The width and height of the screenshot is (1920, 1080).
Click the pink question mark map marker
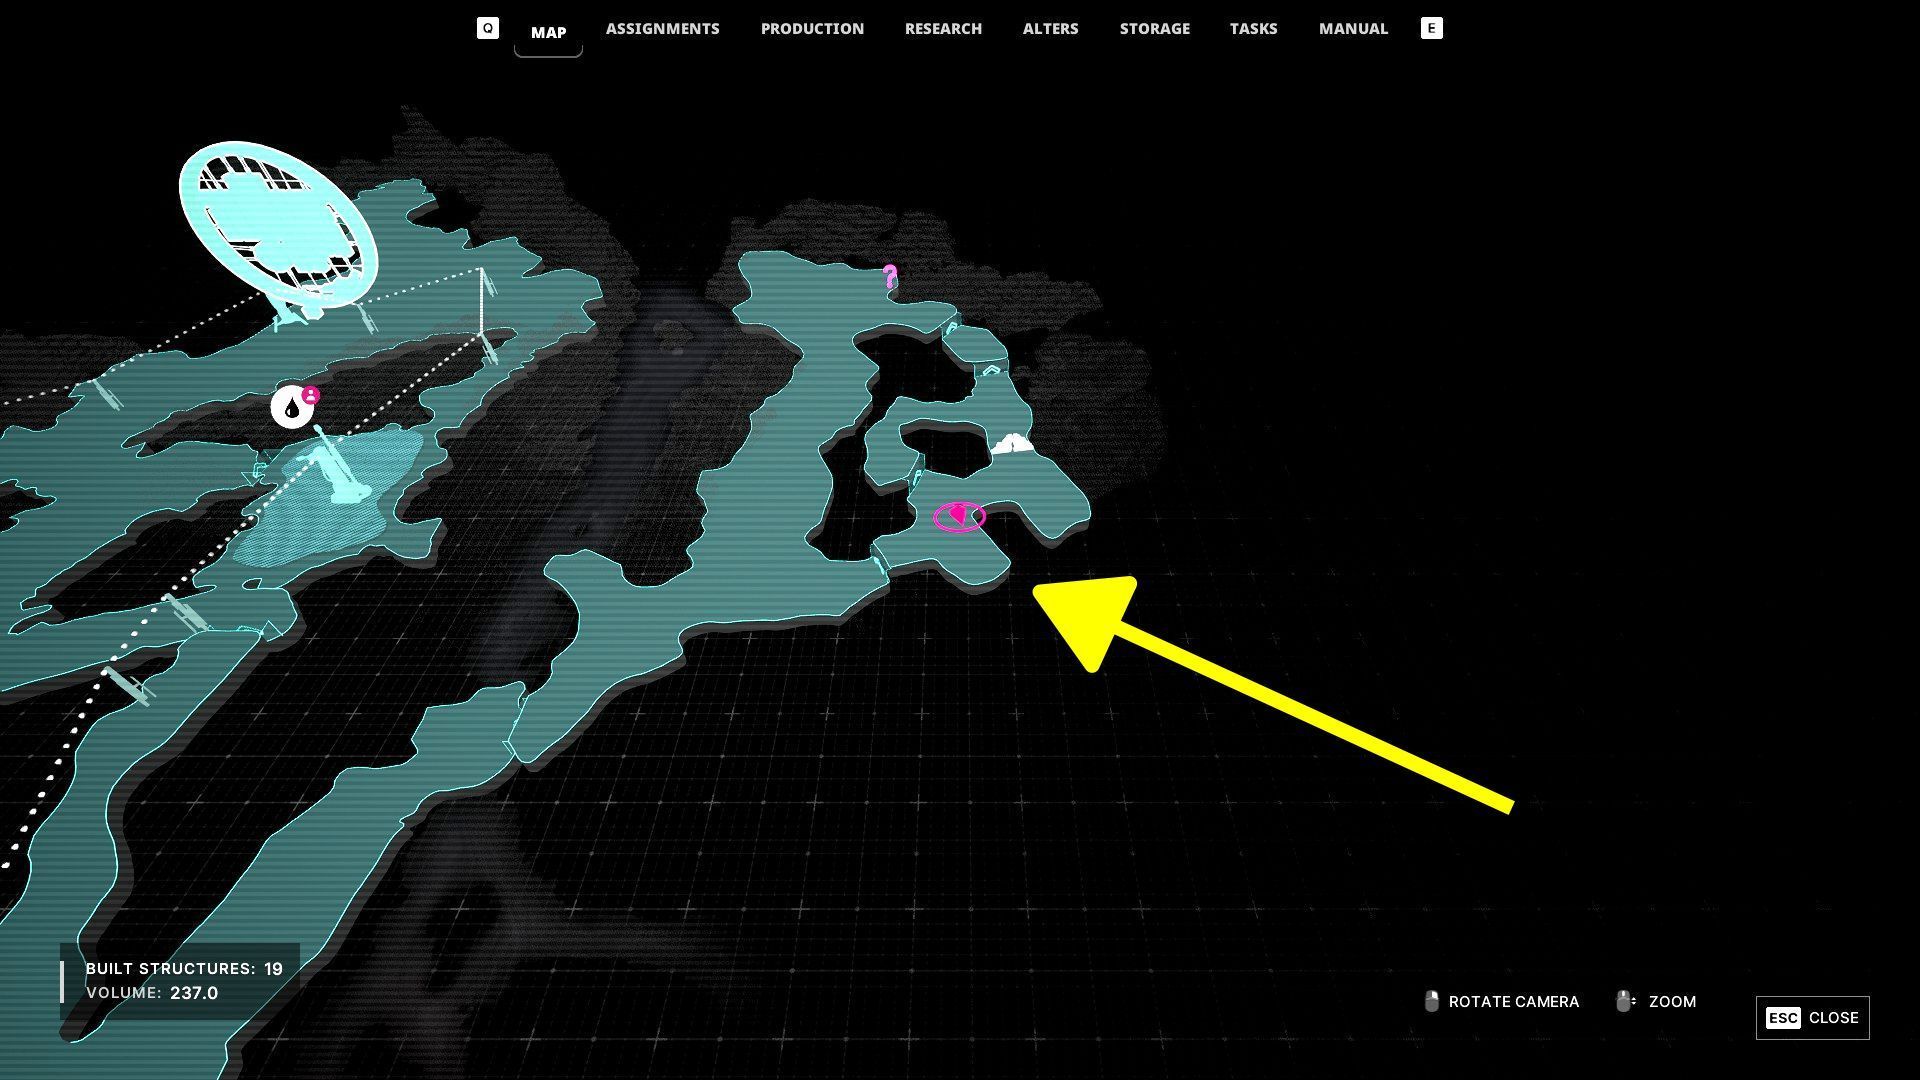coord(890,277)
